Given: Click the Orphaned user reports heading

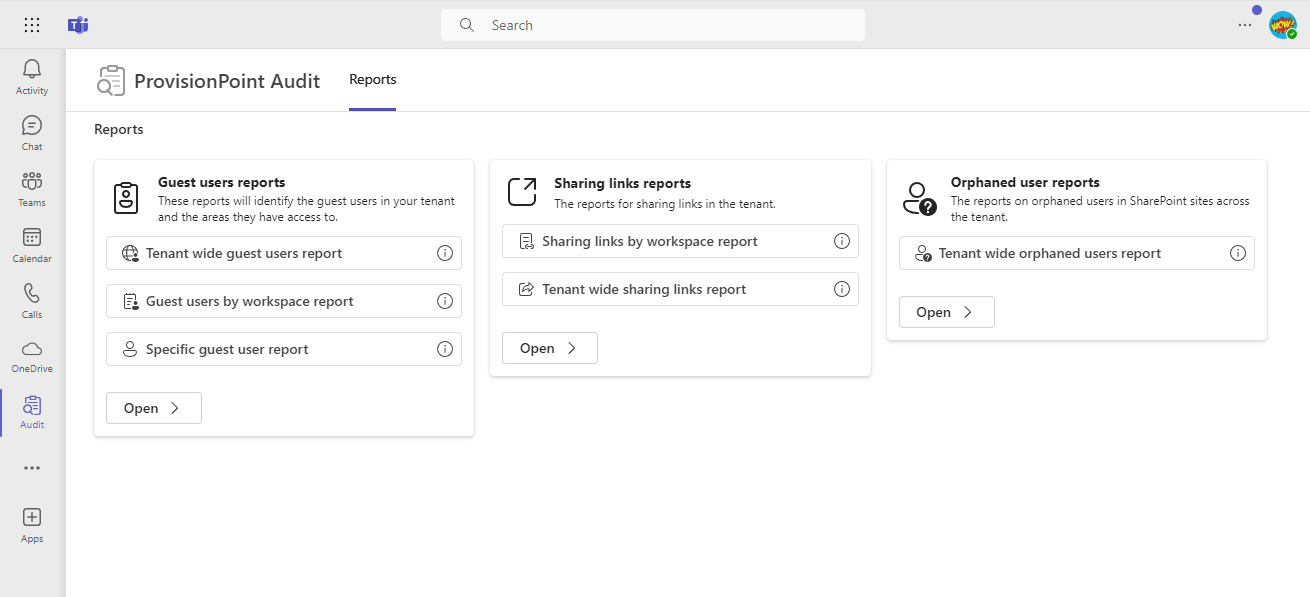Looking at the screenshot, I should [x=1025, y=183].
